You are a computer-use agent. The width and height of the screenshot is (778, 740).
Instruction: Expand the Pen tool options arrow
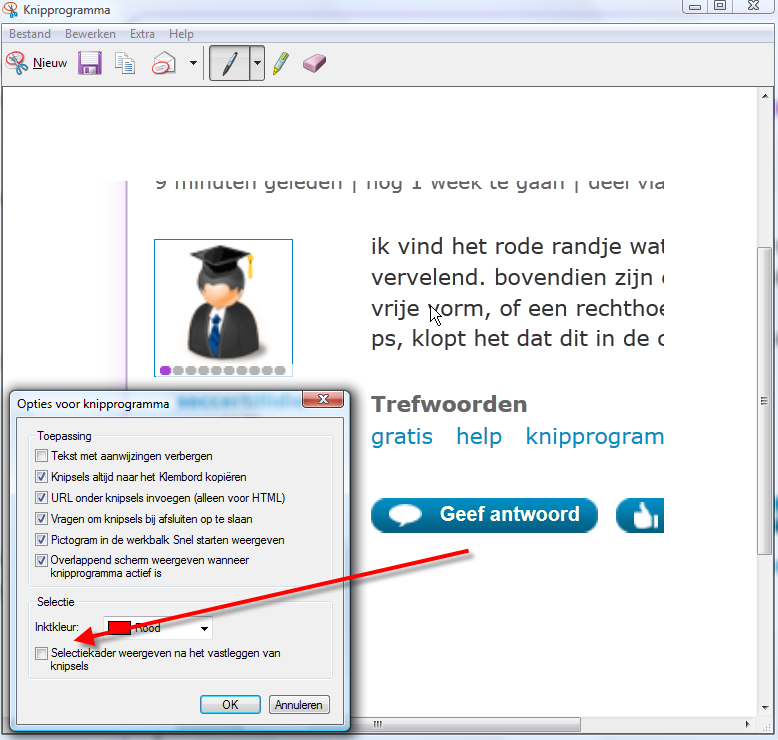pyautogui.click(x=257, y=63)
